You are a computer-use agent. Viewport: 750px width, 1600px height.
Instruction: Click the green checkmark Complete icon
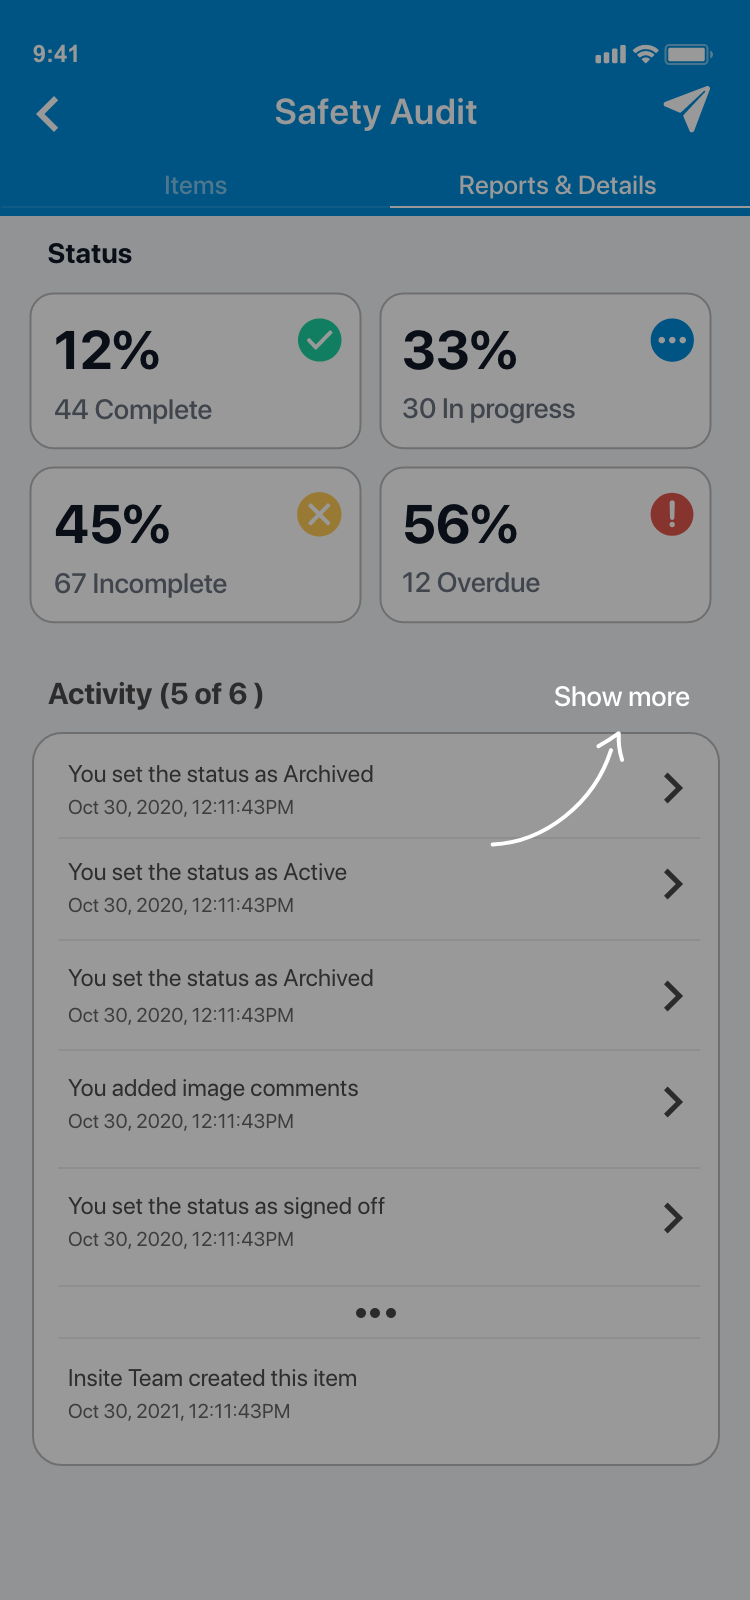[x=320, y=341]
